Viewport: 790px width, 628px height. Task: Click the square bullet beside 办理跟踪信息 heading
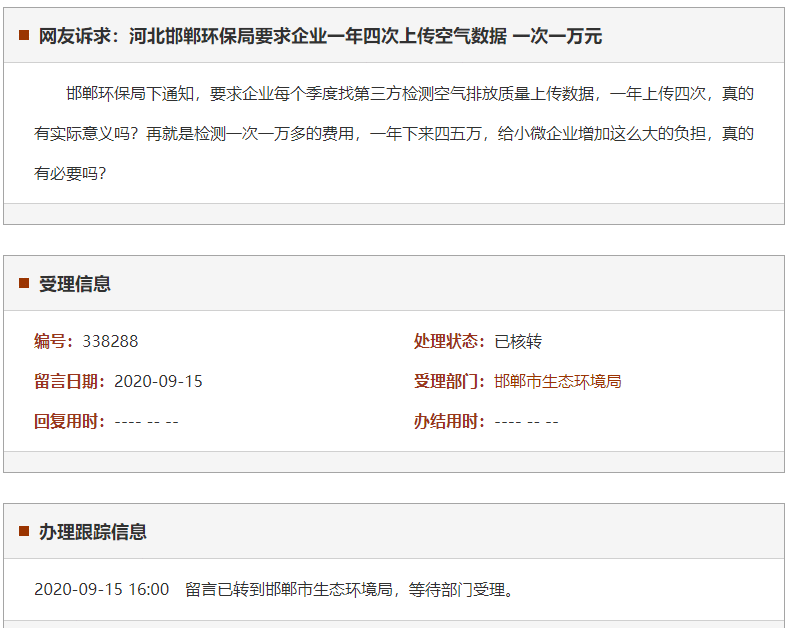click(x=24, y=532)
